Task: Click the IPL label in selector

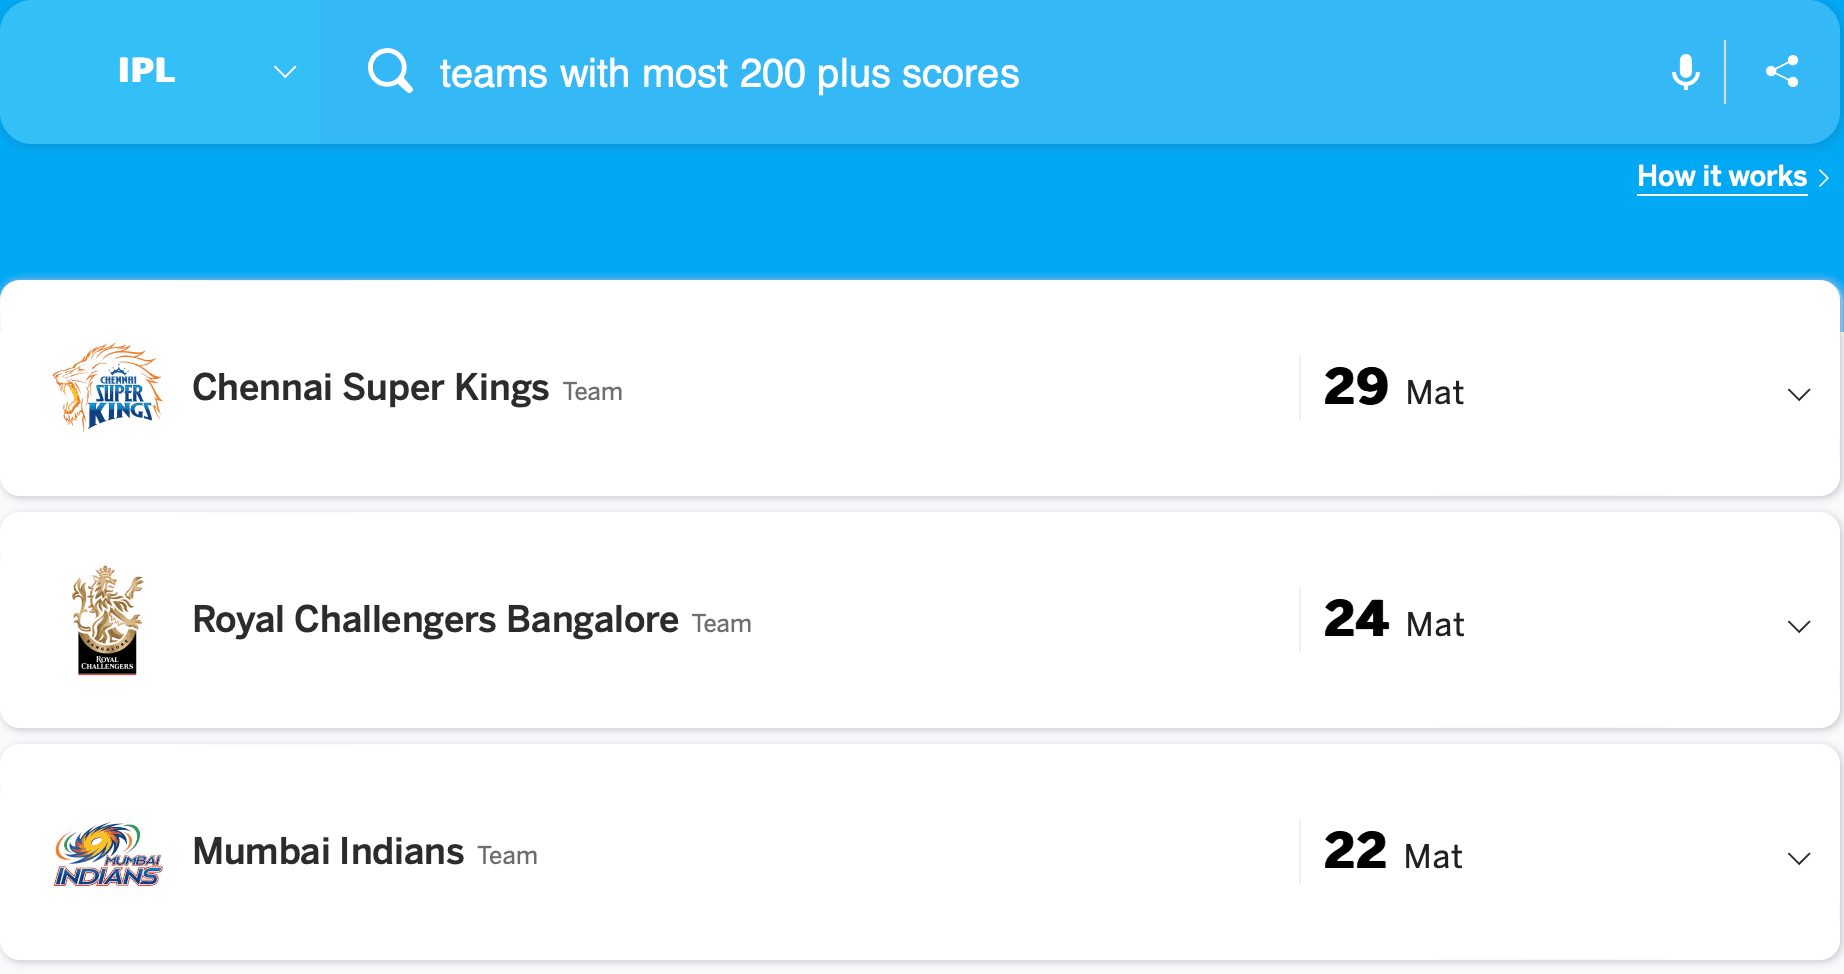Action: click(147, 70)
